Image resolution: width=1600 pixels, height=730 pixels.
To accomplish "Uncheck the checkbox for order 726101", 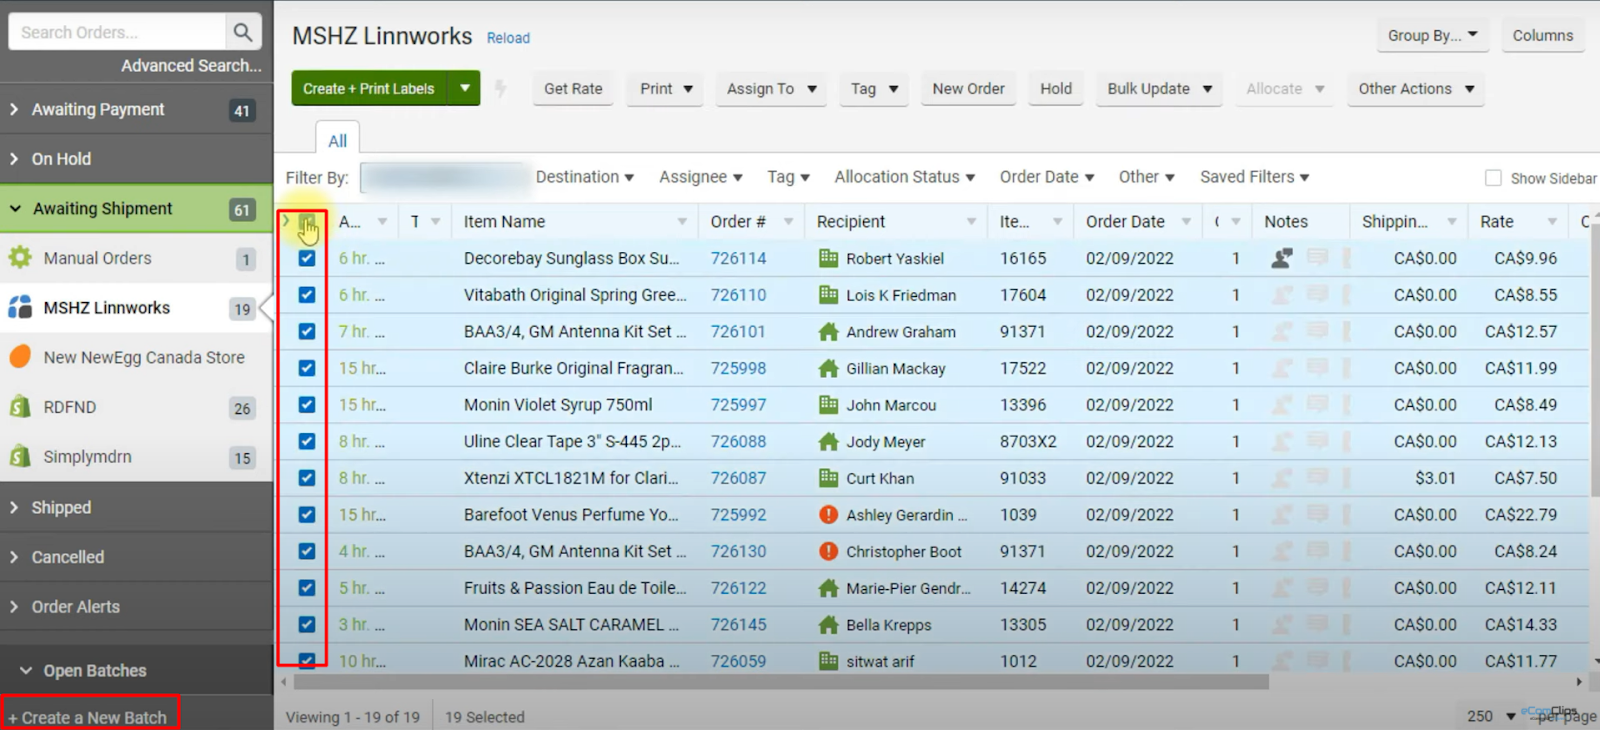I will click(x=307, y=331).
